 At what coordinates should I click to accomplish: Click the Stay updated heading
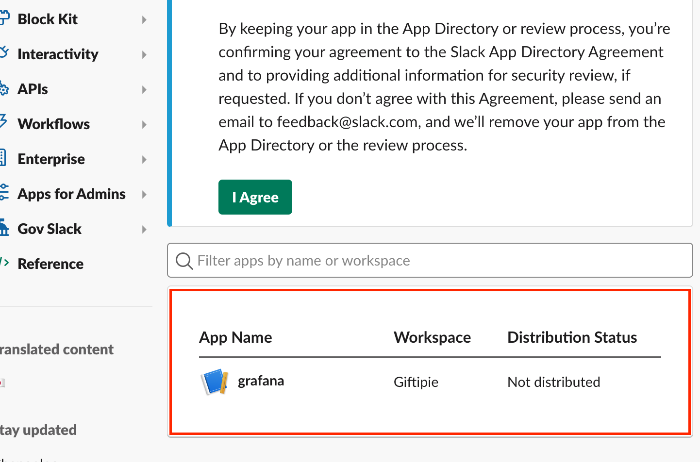tap(38, 430)
